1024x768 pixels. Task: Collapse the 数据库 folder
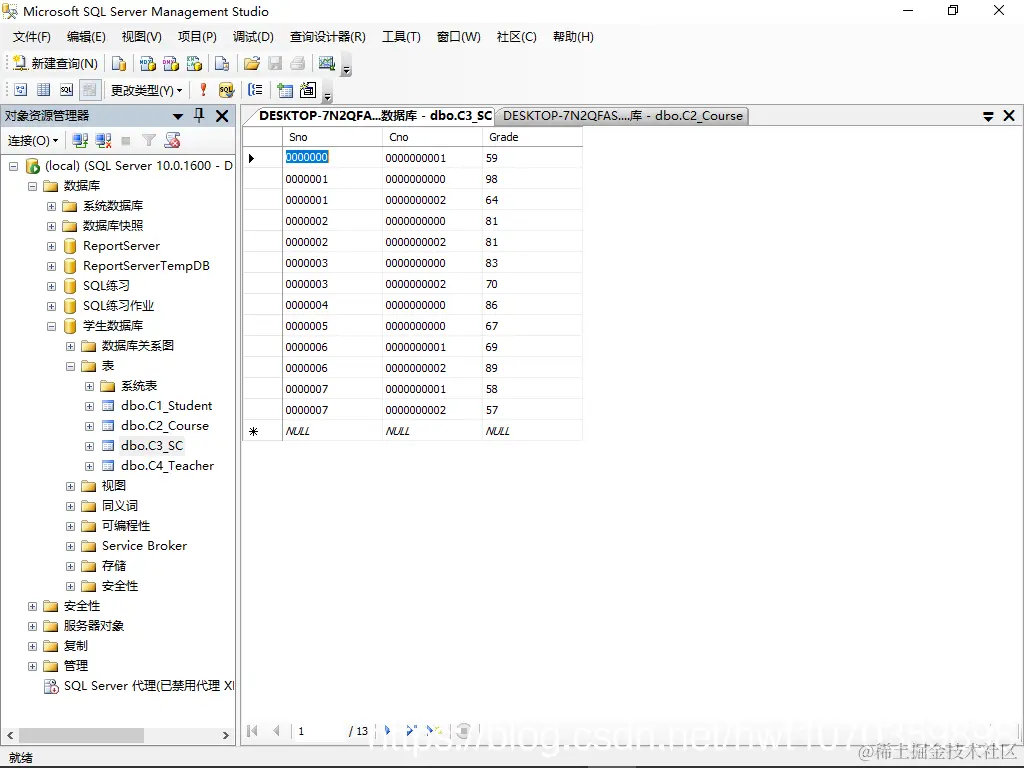point(32,186)
